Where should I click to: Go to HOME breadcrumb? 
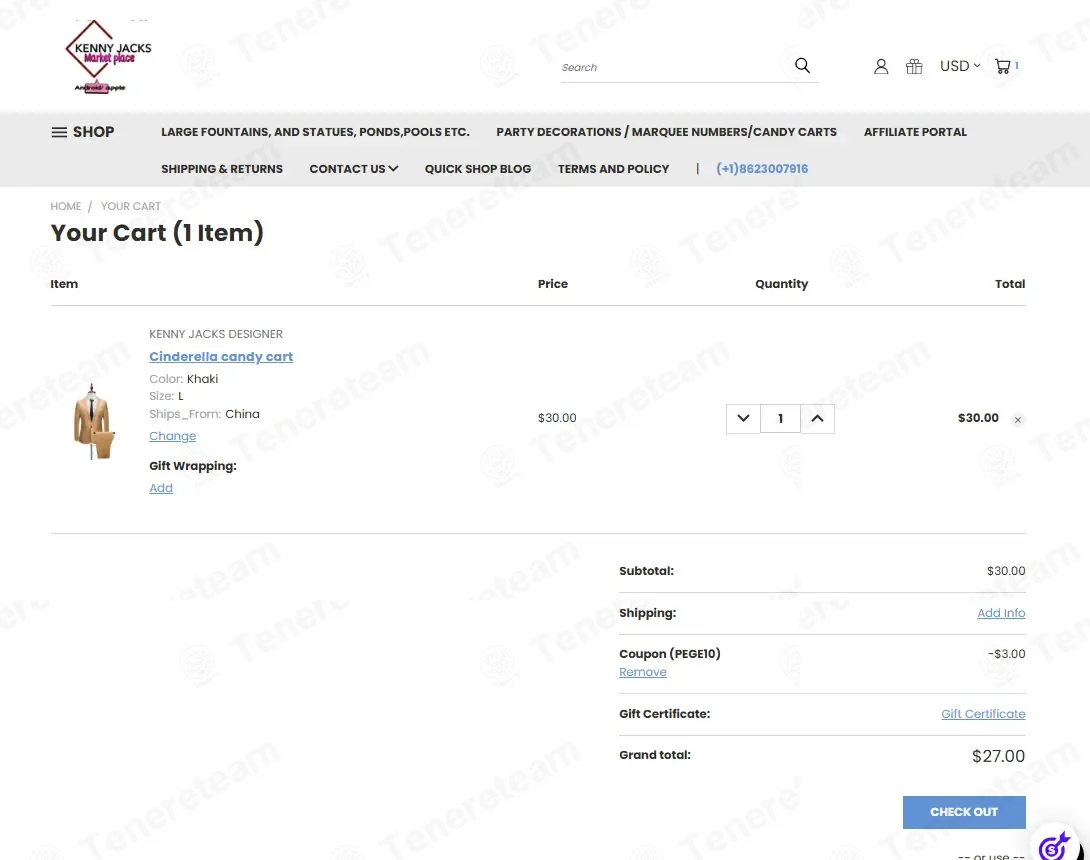tap(65, 206)
